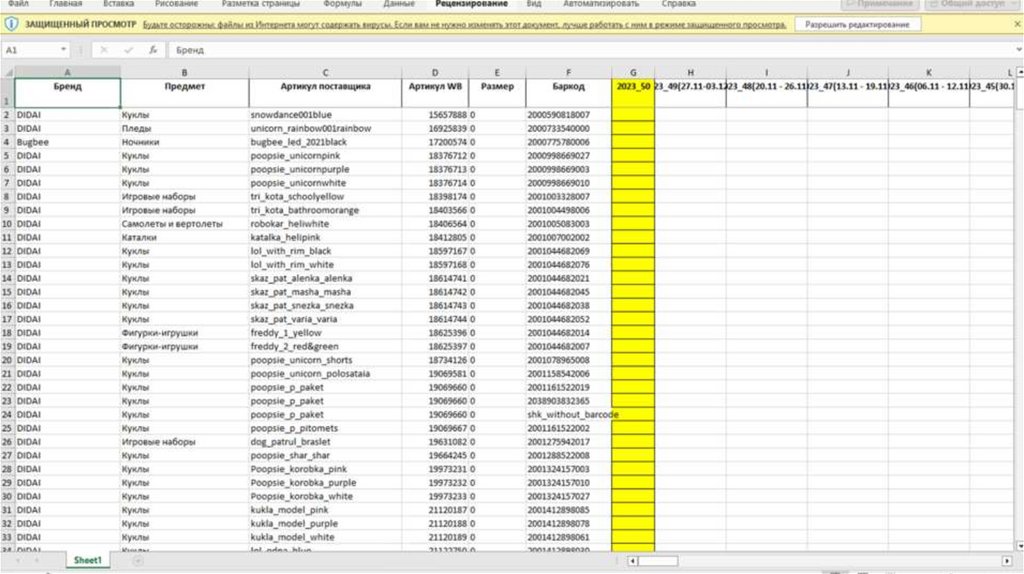
Task: Select column K header
Action: pyautogui.click(x=929, y=72)
